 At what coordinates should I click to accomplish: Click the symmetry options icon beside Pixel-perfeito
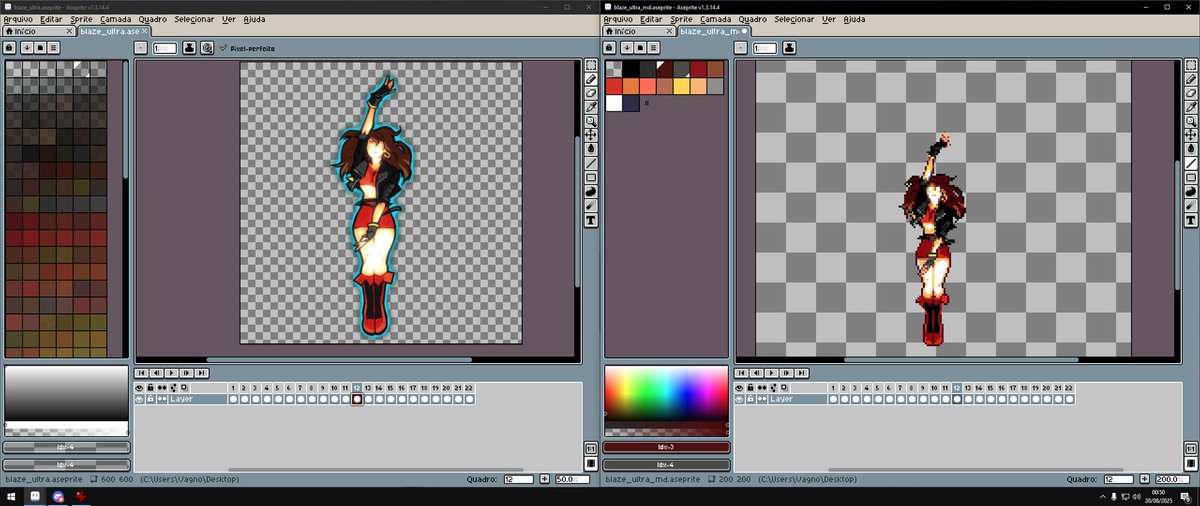click(x=207, y=47)
